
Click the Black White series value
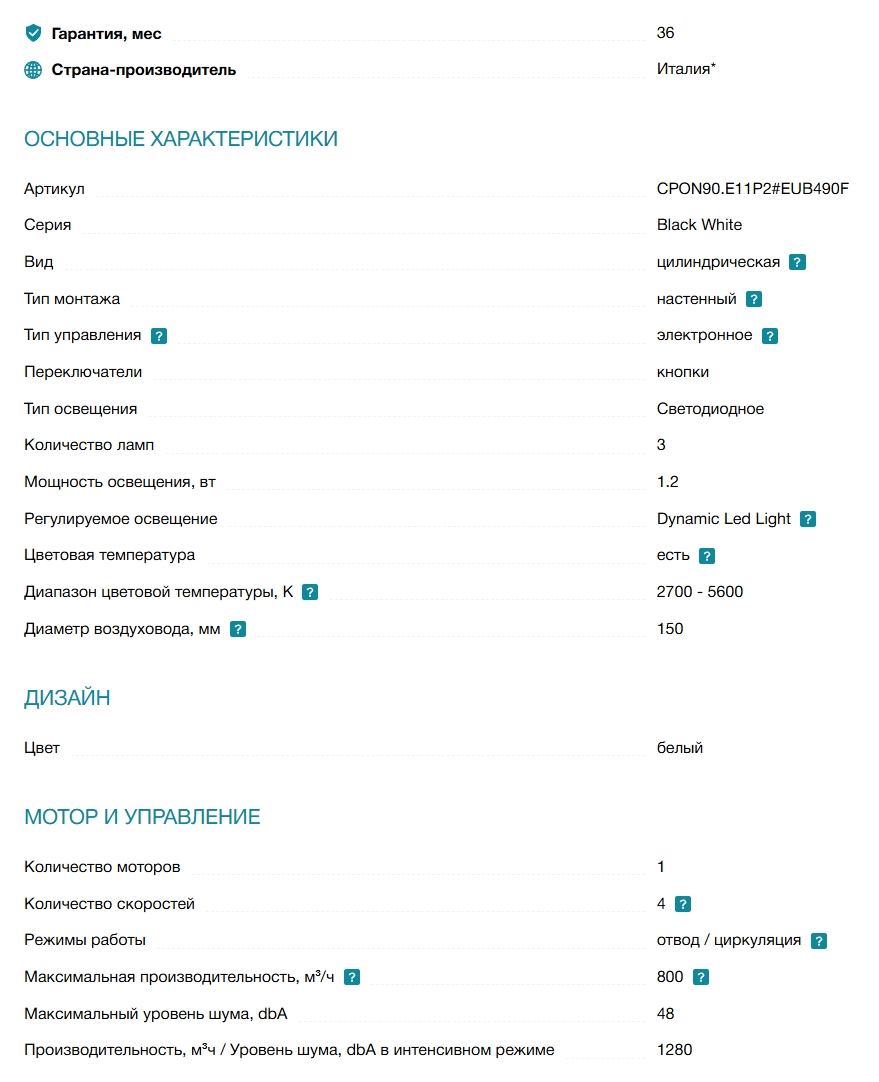(699, 225)
